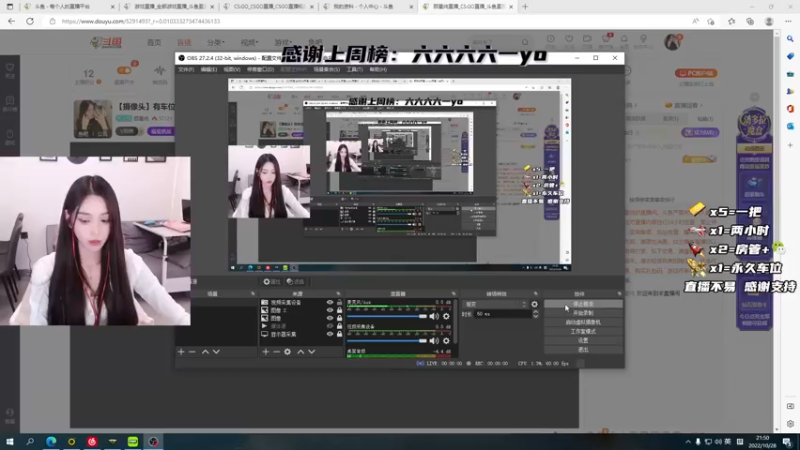Move source up with arrow icon
The height and width of the screenshot is (450, 800).
coord(301,352)
